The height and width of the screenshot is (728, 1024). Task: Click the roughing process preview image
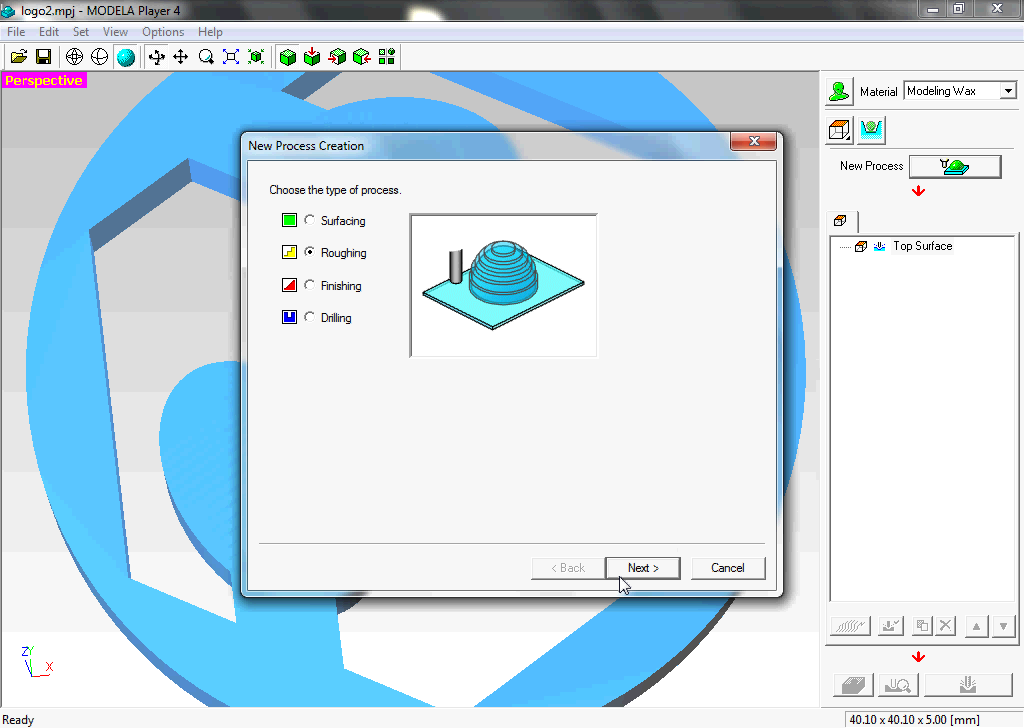(504, 285)
